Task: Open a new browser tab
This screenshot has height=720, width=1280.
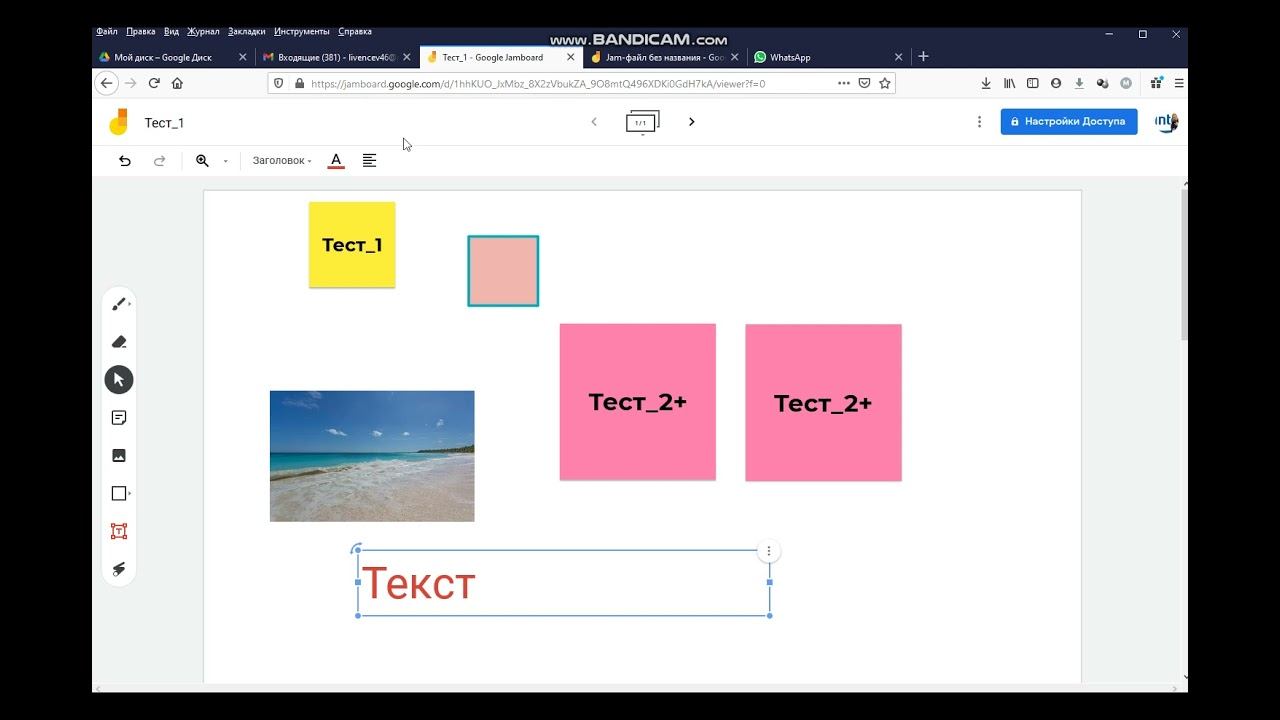Action: 923,57
